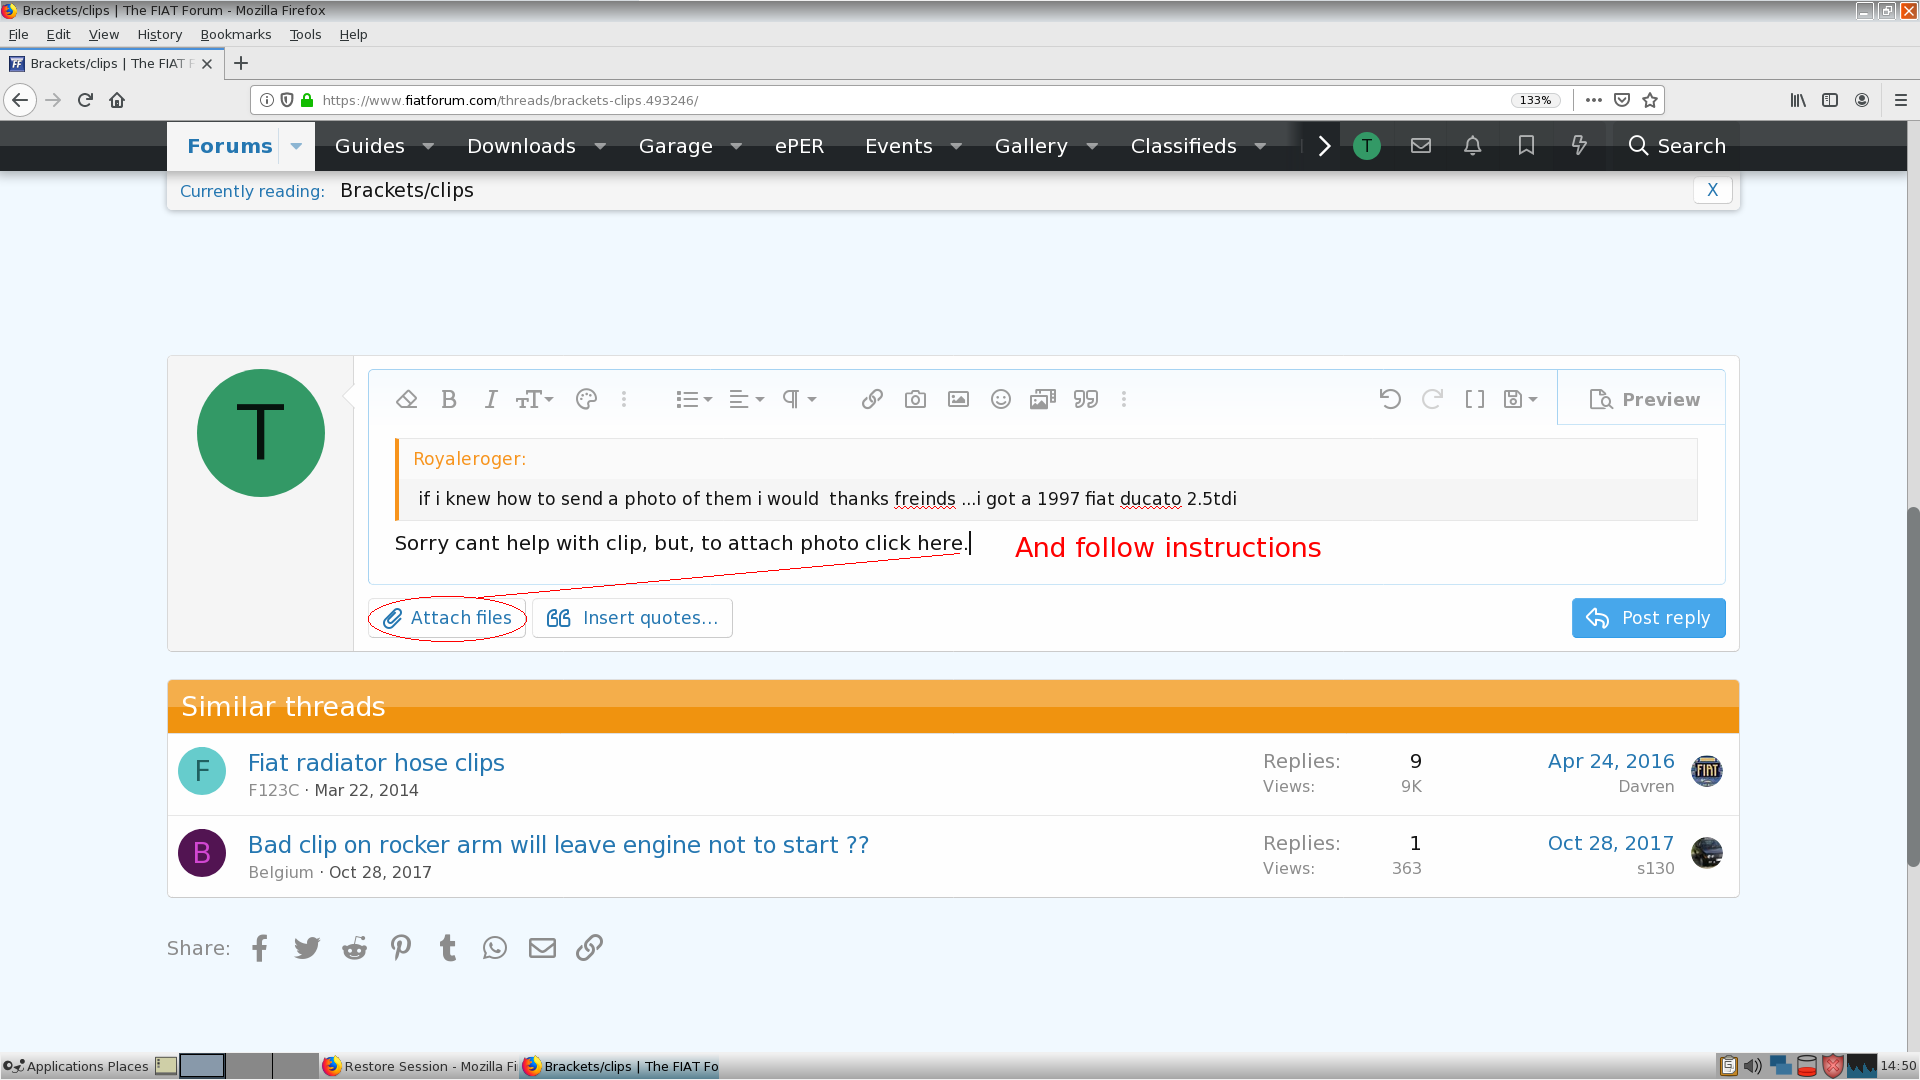The width and height of the screenshot is (1920, 1080).
Task: Share thread by Email icon
Action: coord(542,948)
